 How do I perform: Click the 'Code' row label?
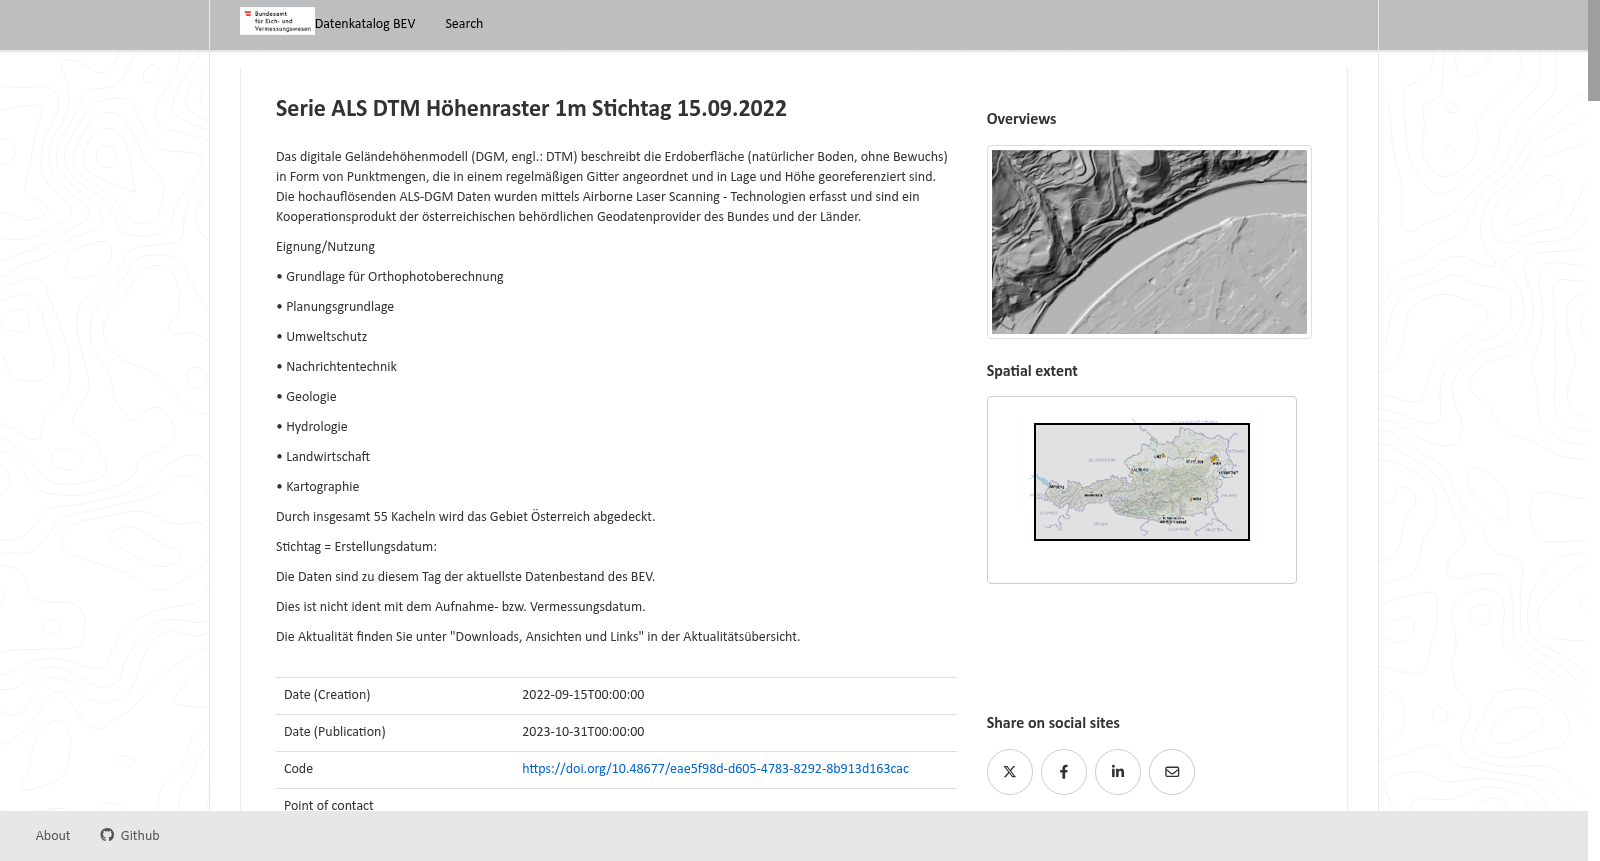pyautogui.click(x=298, y=769)
